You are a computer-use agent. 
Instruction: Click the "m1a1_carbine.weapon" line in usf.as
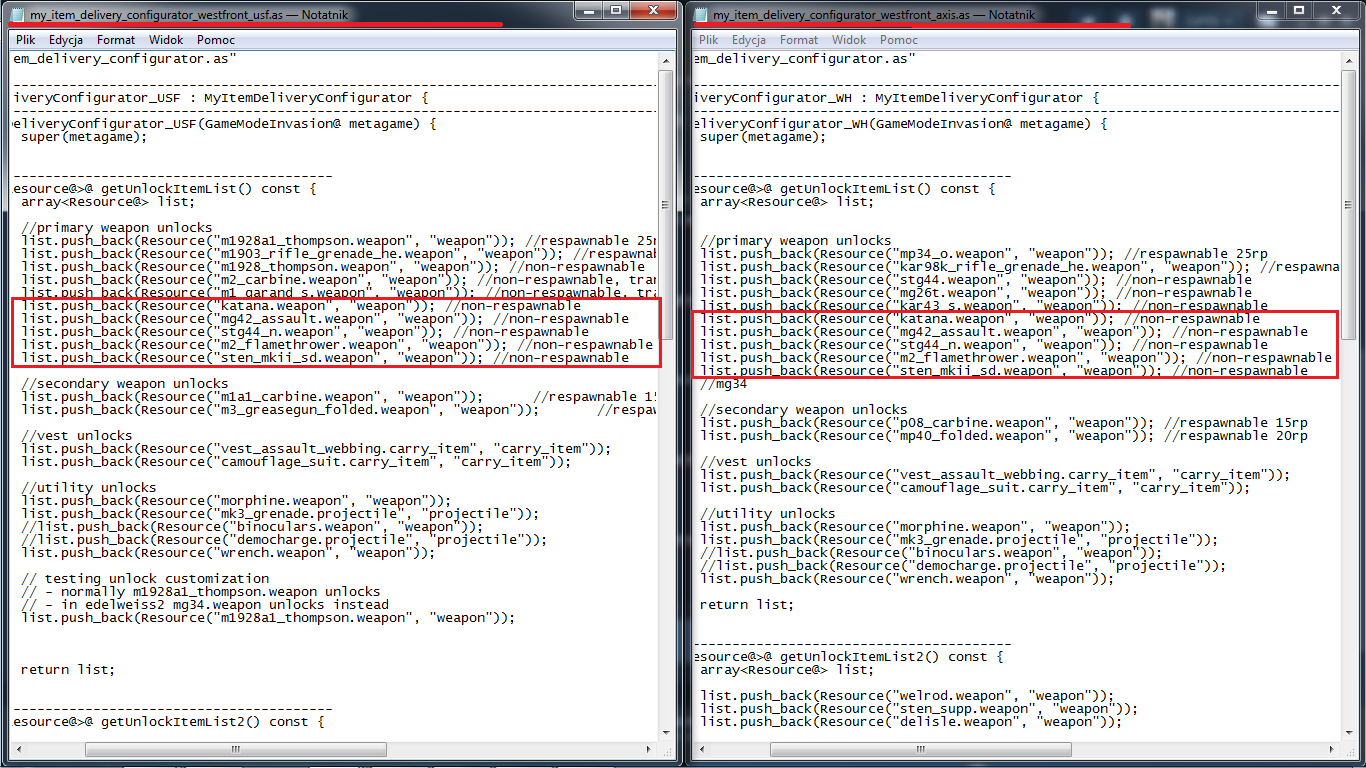339,397
